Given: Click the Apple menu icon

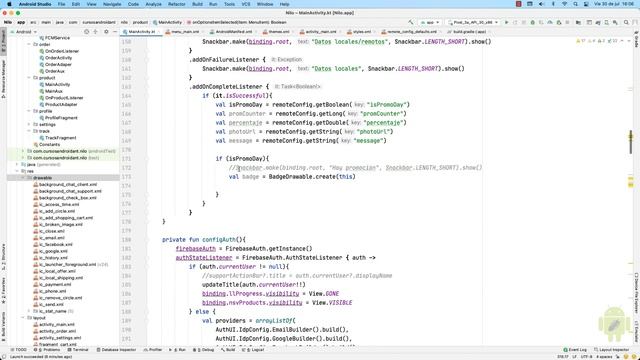Looking at the screenshot, I should coord(9,4).
